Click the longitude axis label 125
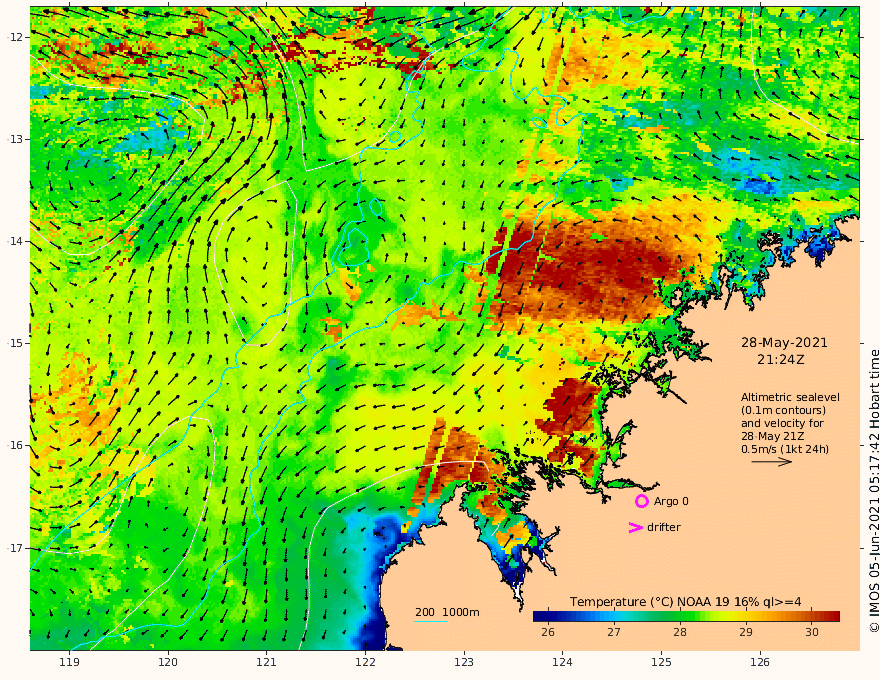Viewport: 880px width, 680px height. coord(661,662)
